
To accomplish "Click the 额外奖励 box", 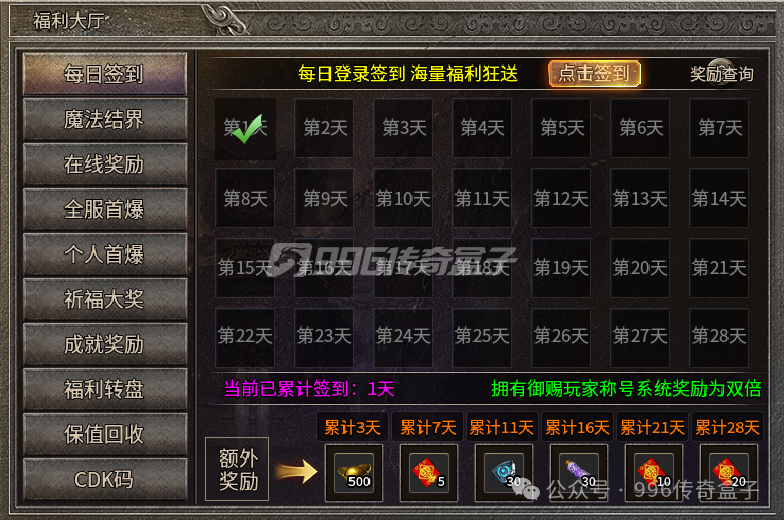I will point(237,470).
